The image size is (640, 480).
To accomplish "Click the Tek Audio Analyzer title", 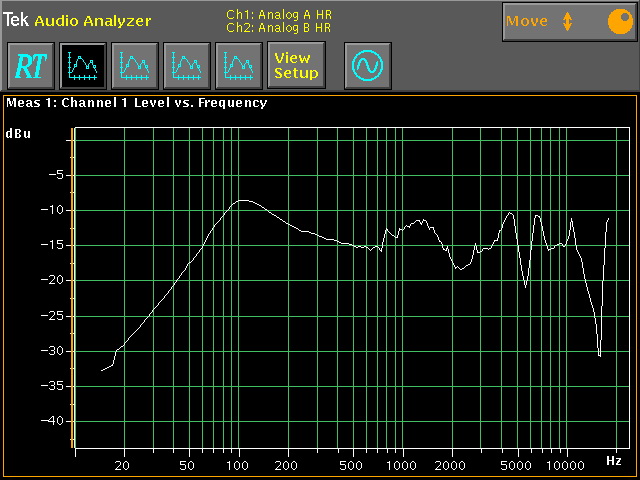I will click(78, 20).
